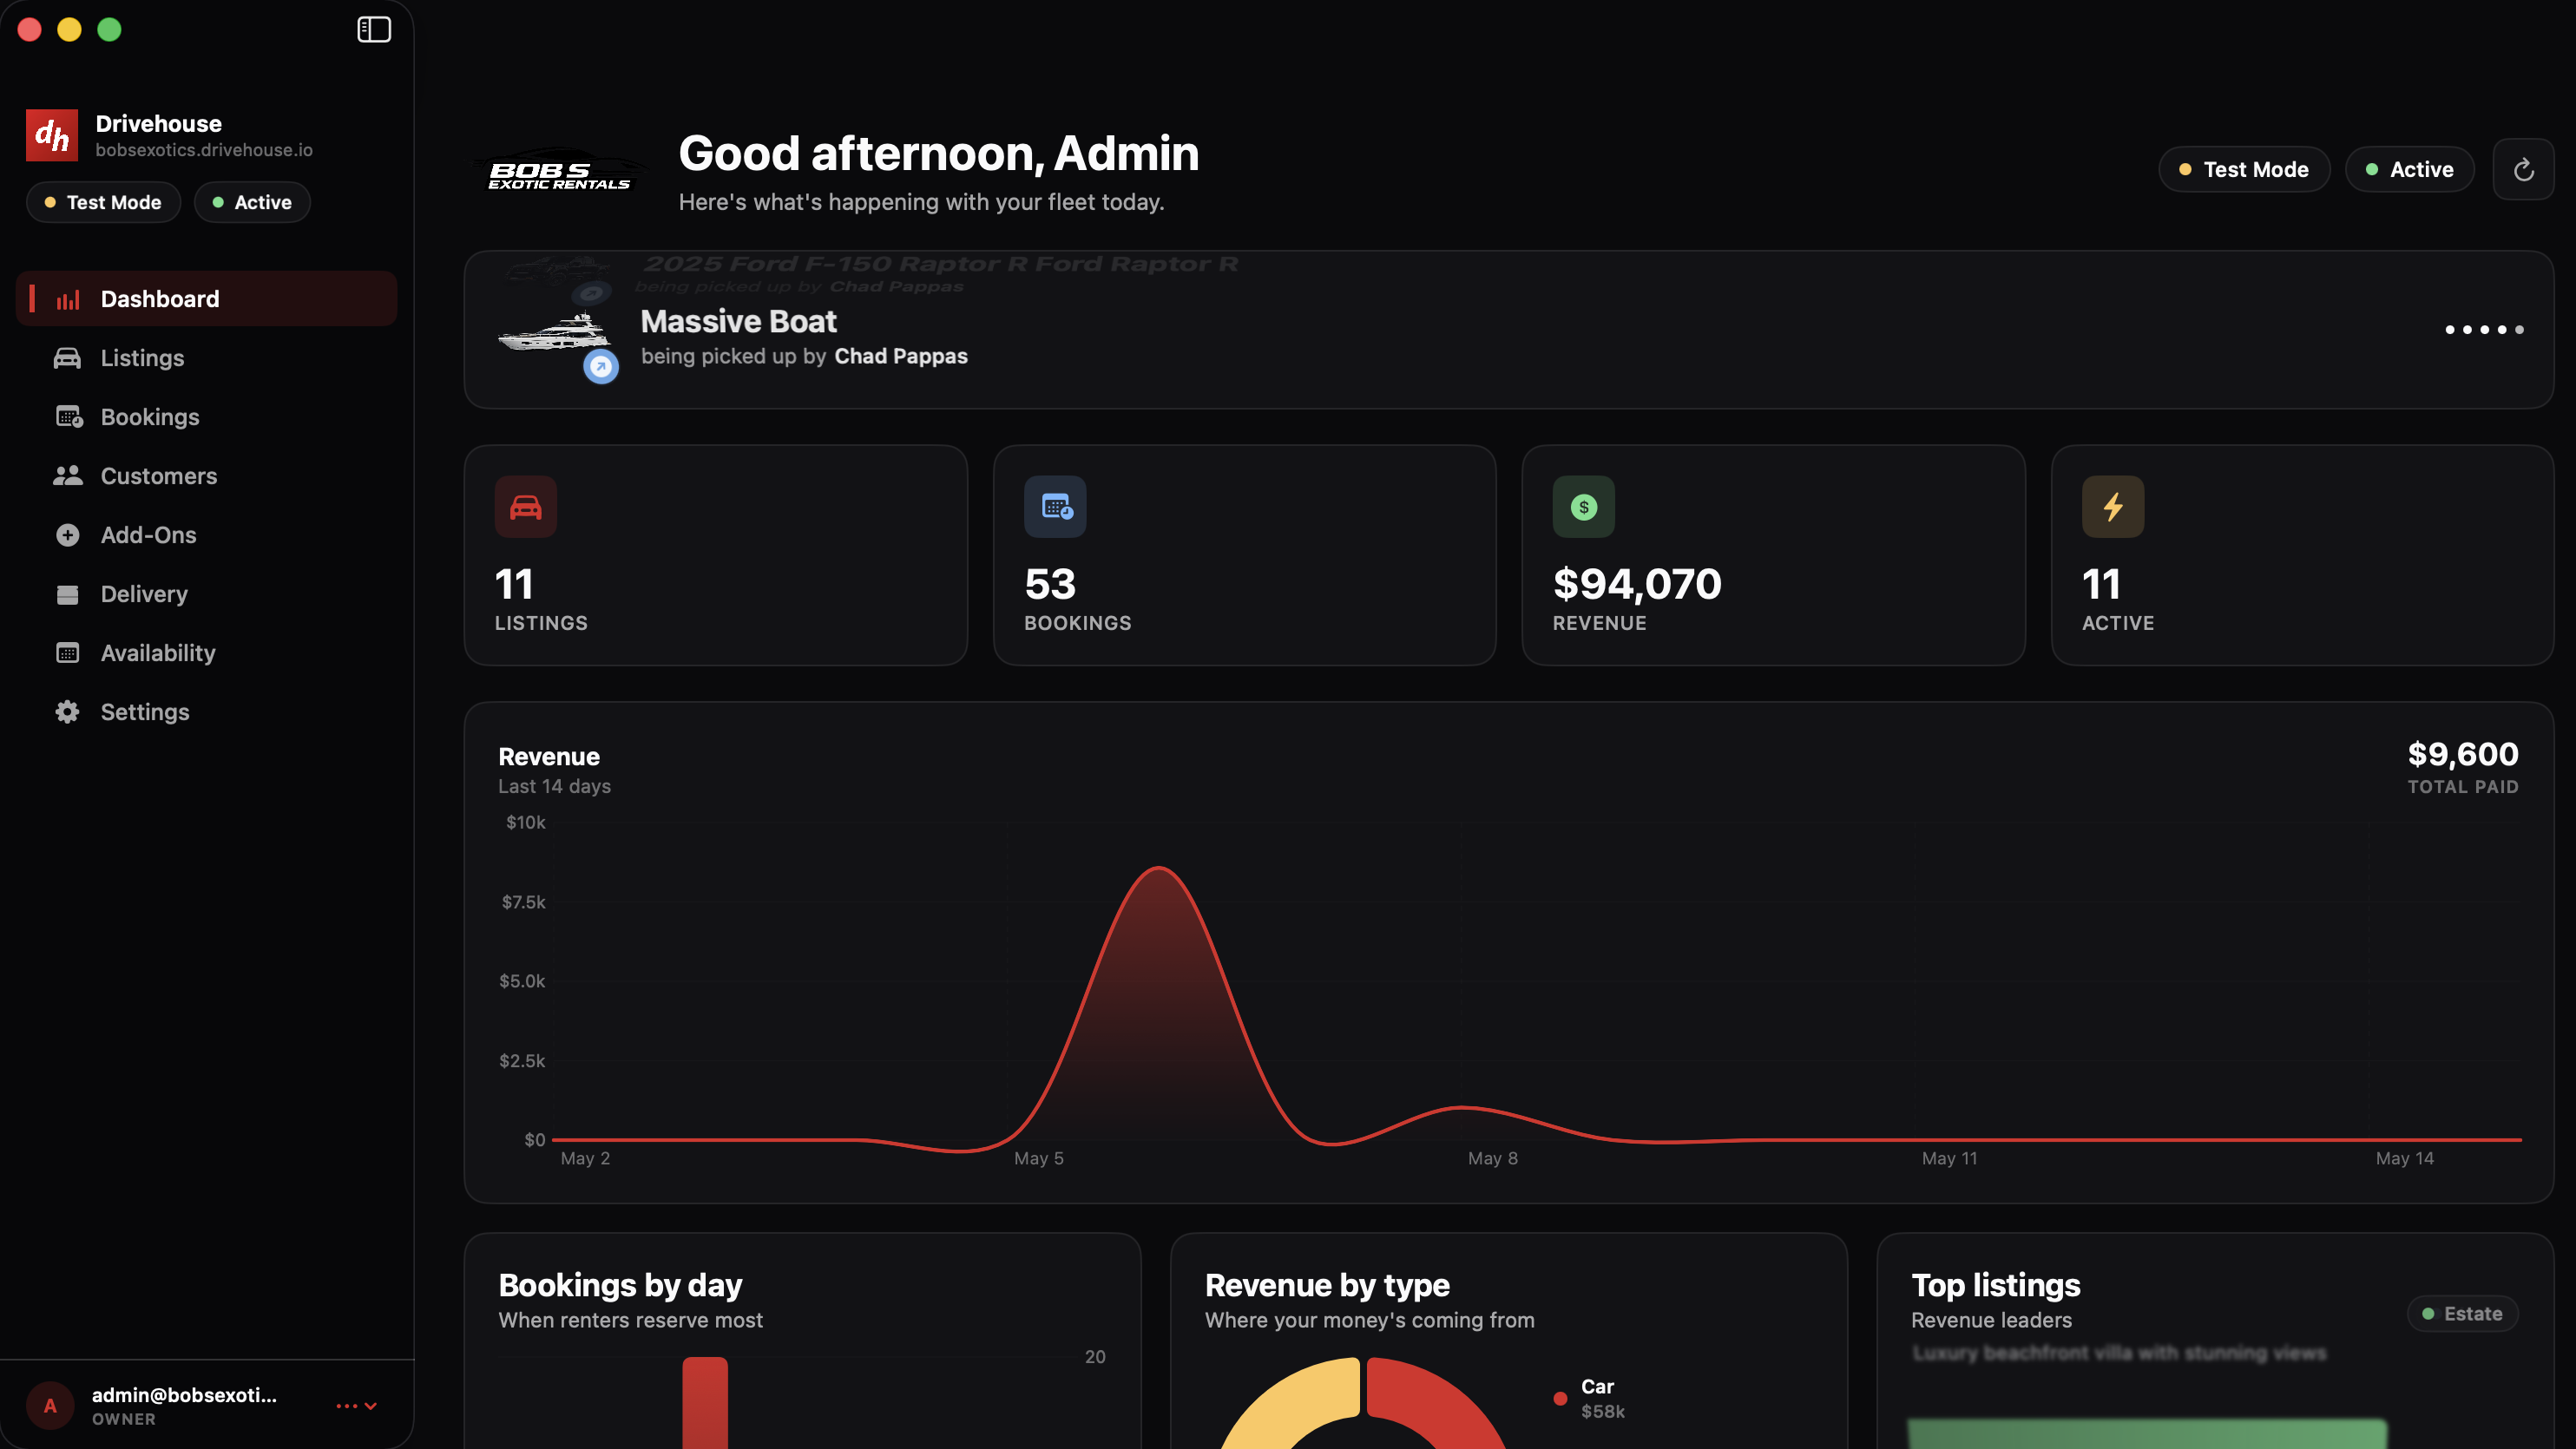2576x1449 pixels.
Task: Click the green dollar Revenue icon
Action: point(1583,507)
